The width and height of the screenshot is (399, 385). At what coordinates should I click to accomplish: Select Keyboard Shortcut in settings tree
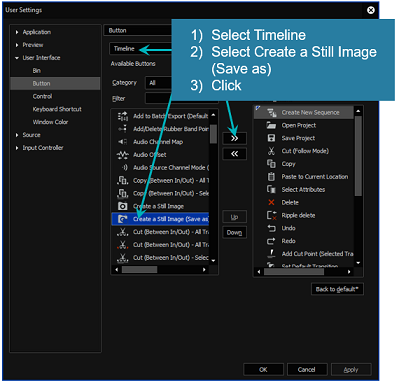(x=57, y=109)
